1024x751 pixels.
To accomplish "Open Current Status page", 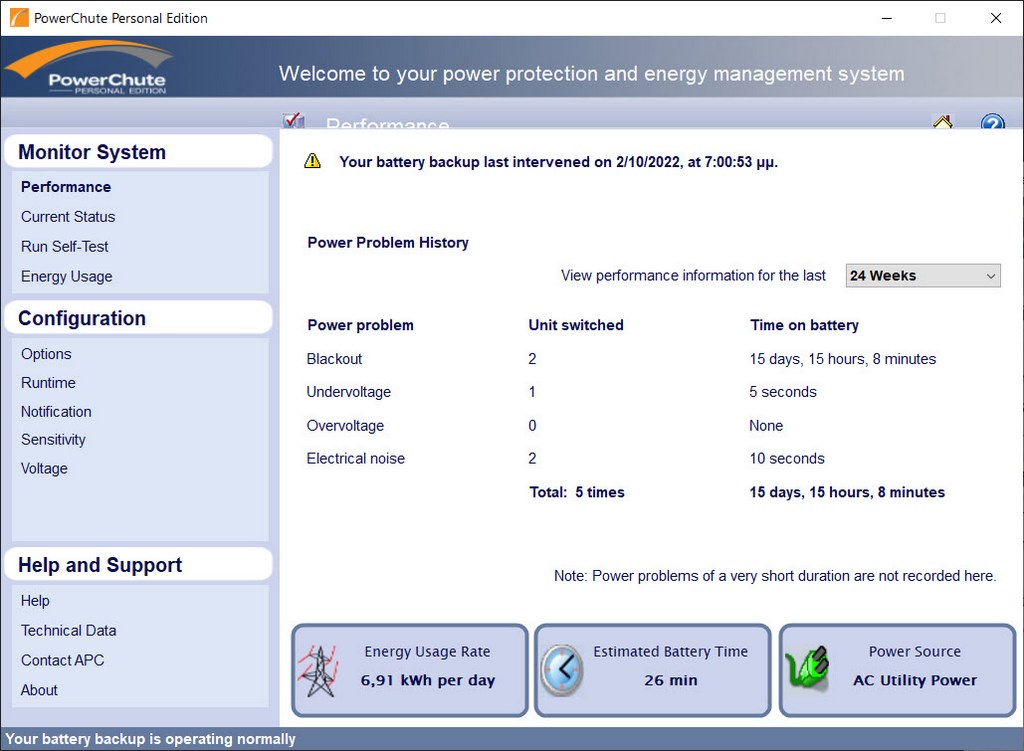I will click(x=68, y=217).
